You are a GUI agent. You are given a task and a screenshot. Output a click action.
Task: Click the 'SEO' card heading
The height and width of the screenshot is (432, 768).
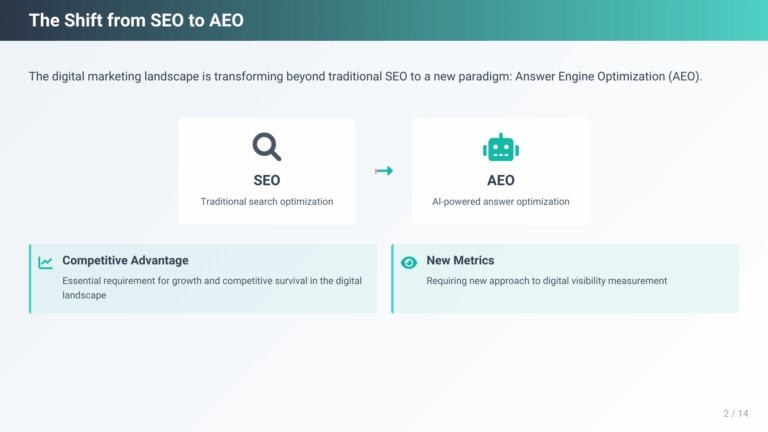point(266,181)
